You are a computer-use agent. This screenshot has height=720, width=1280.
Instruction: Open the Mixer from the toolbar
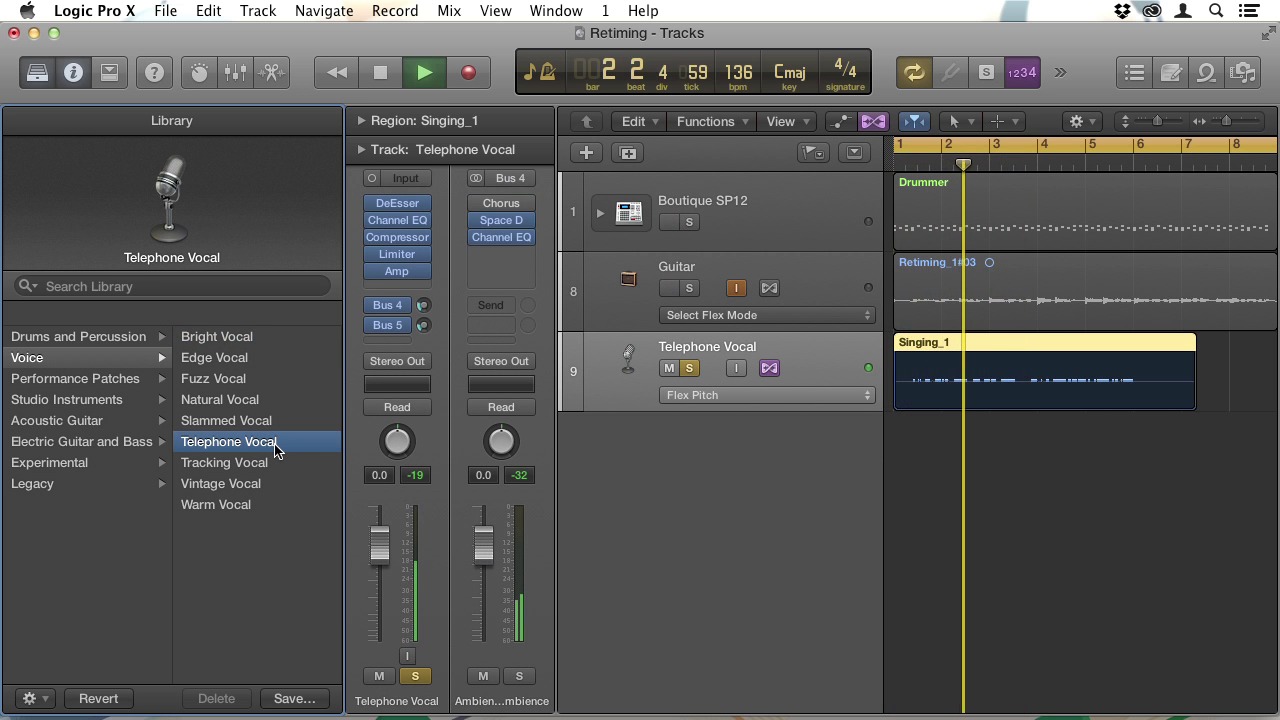(235, 72)
